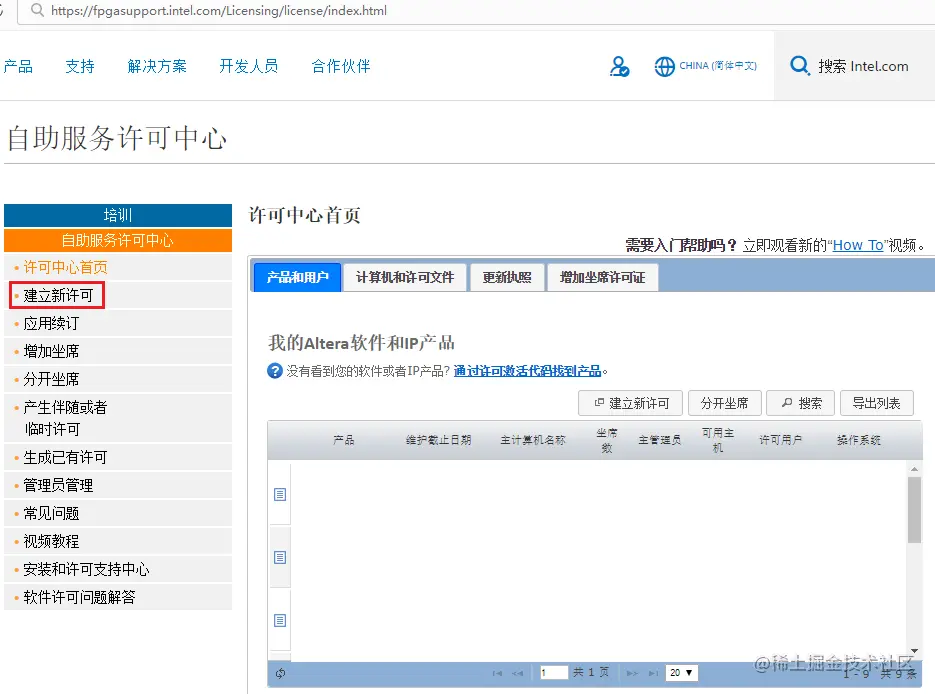Switch to 增加坐席许可证 tab
Viewport: 935px width, 694px height.
(602, 277)
